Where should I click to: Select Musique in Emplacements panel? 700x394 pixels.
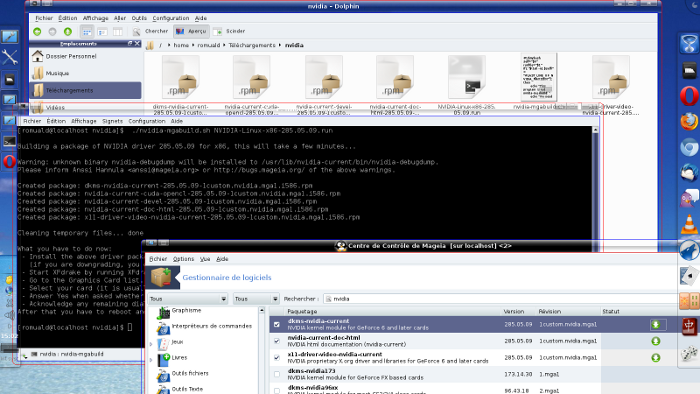(86, 73)
